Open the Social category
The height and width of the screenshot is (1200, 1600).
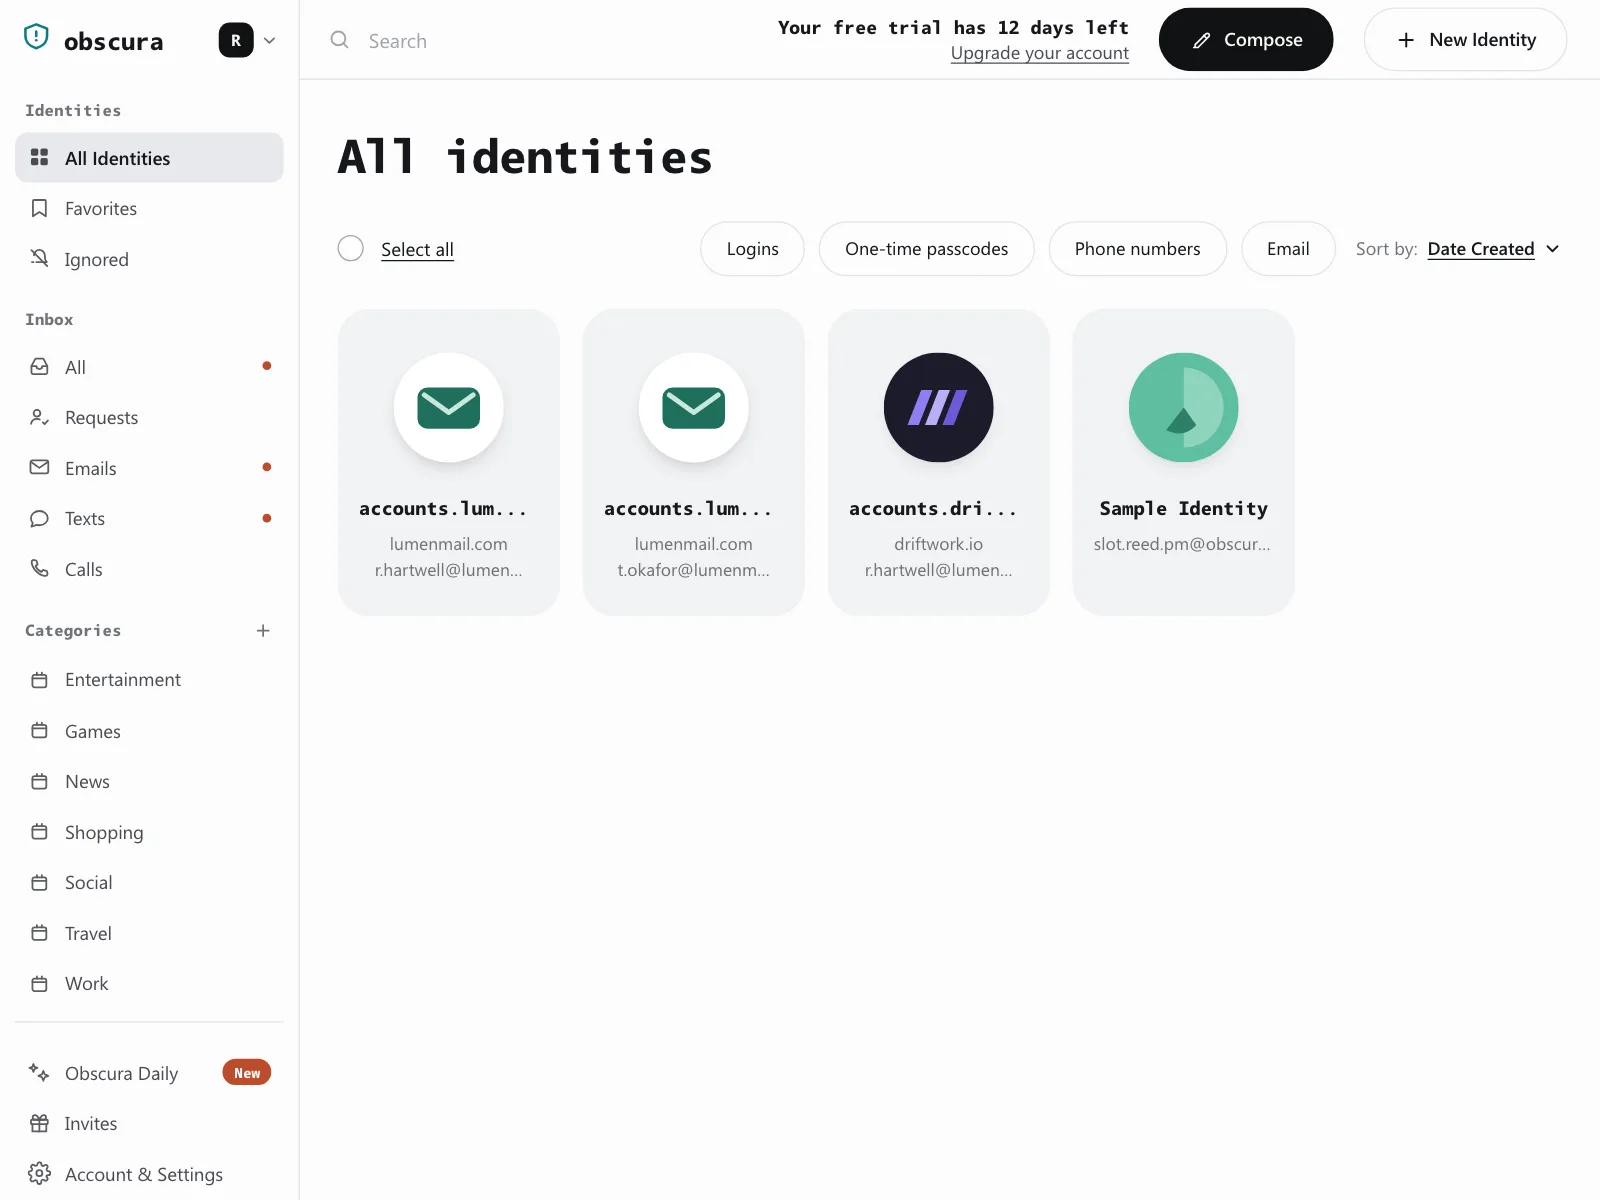[149, 882]
